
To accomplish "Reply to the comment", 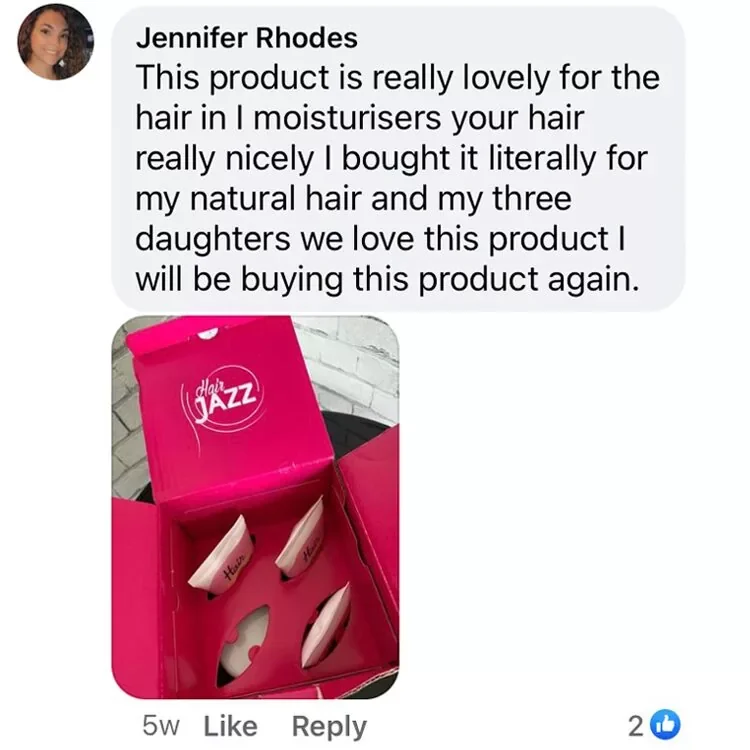I will pos(329,728).
